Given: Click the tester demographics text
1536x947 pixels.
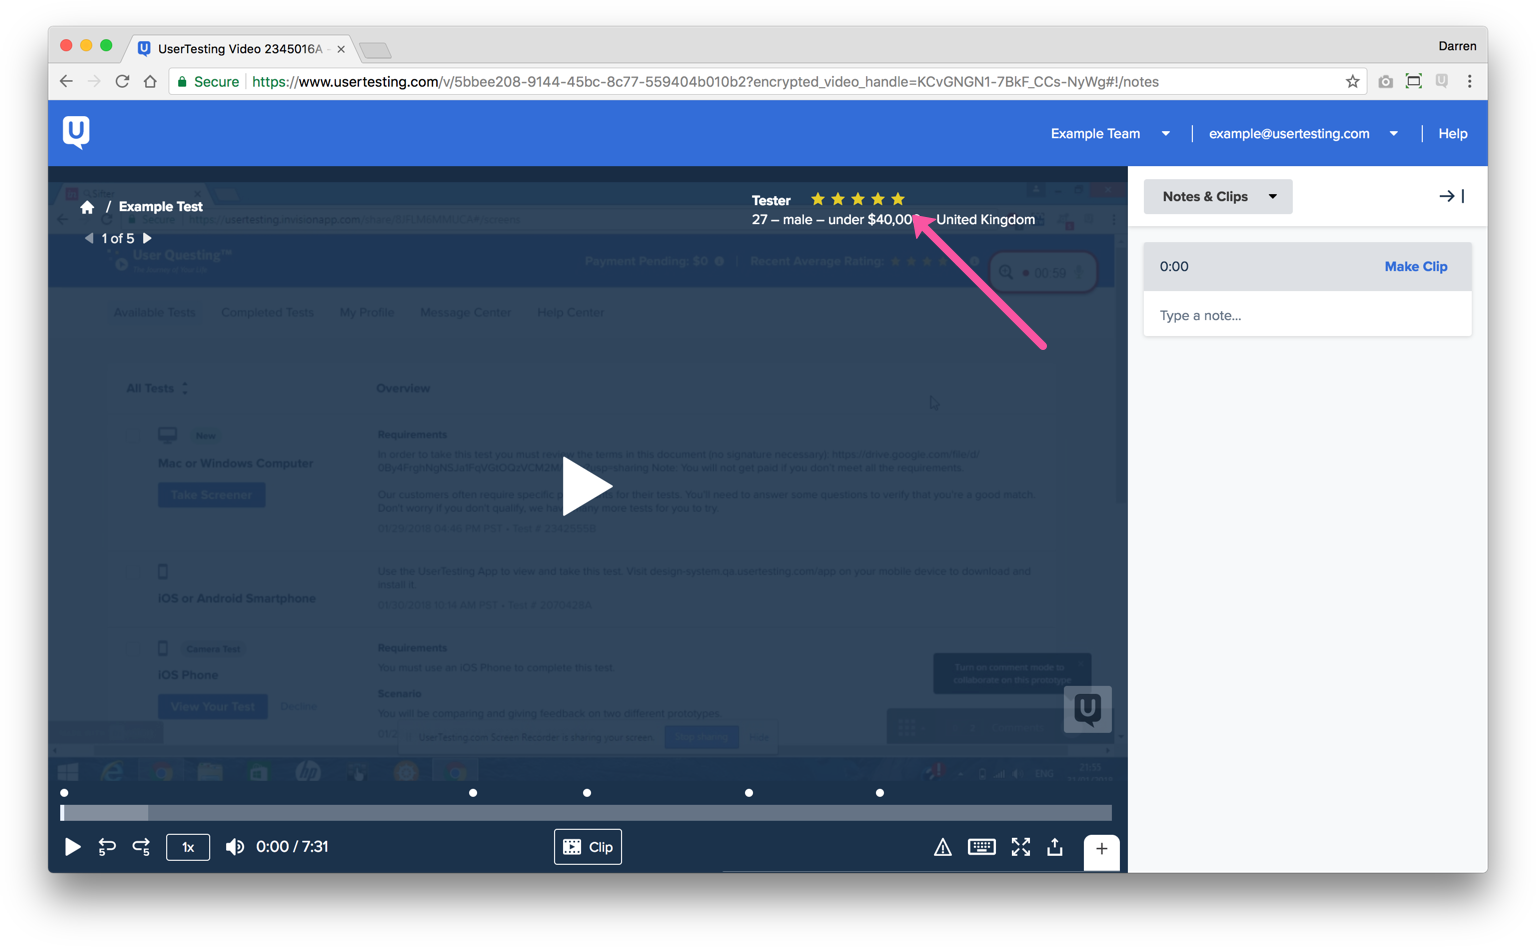Looking at the screenshot, I should (x=893, y=219).
